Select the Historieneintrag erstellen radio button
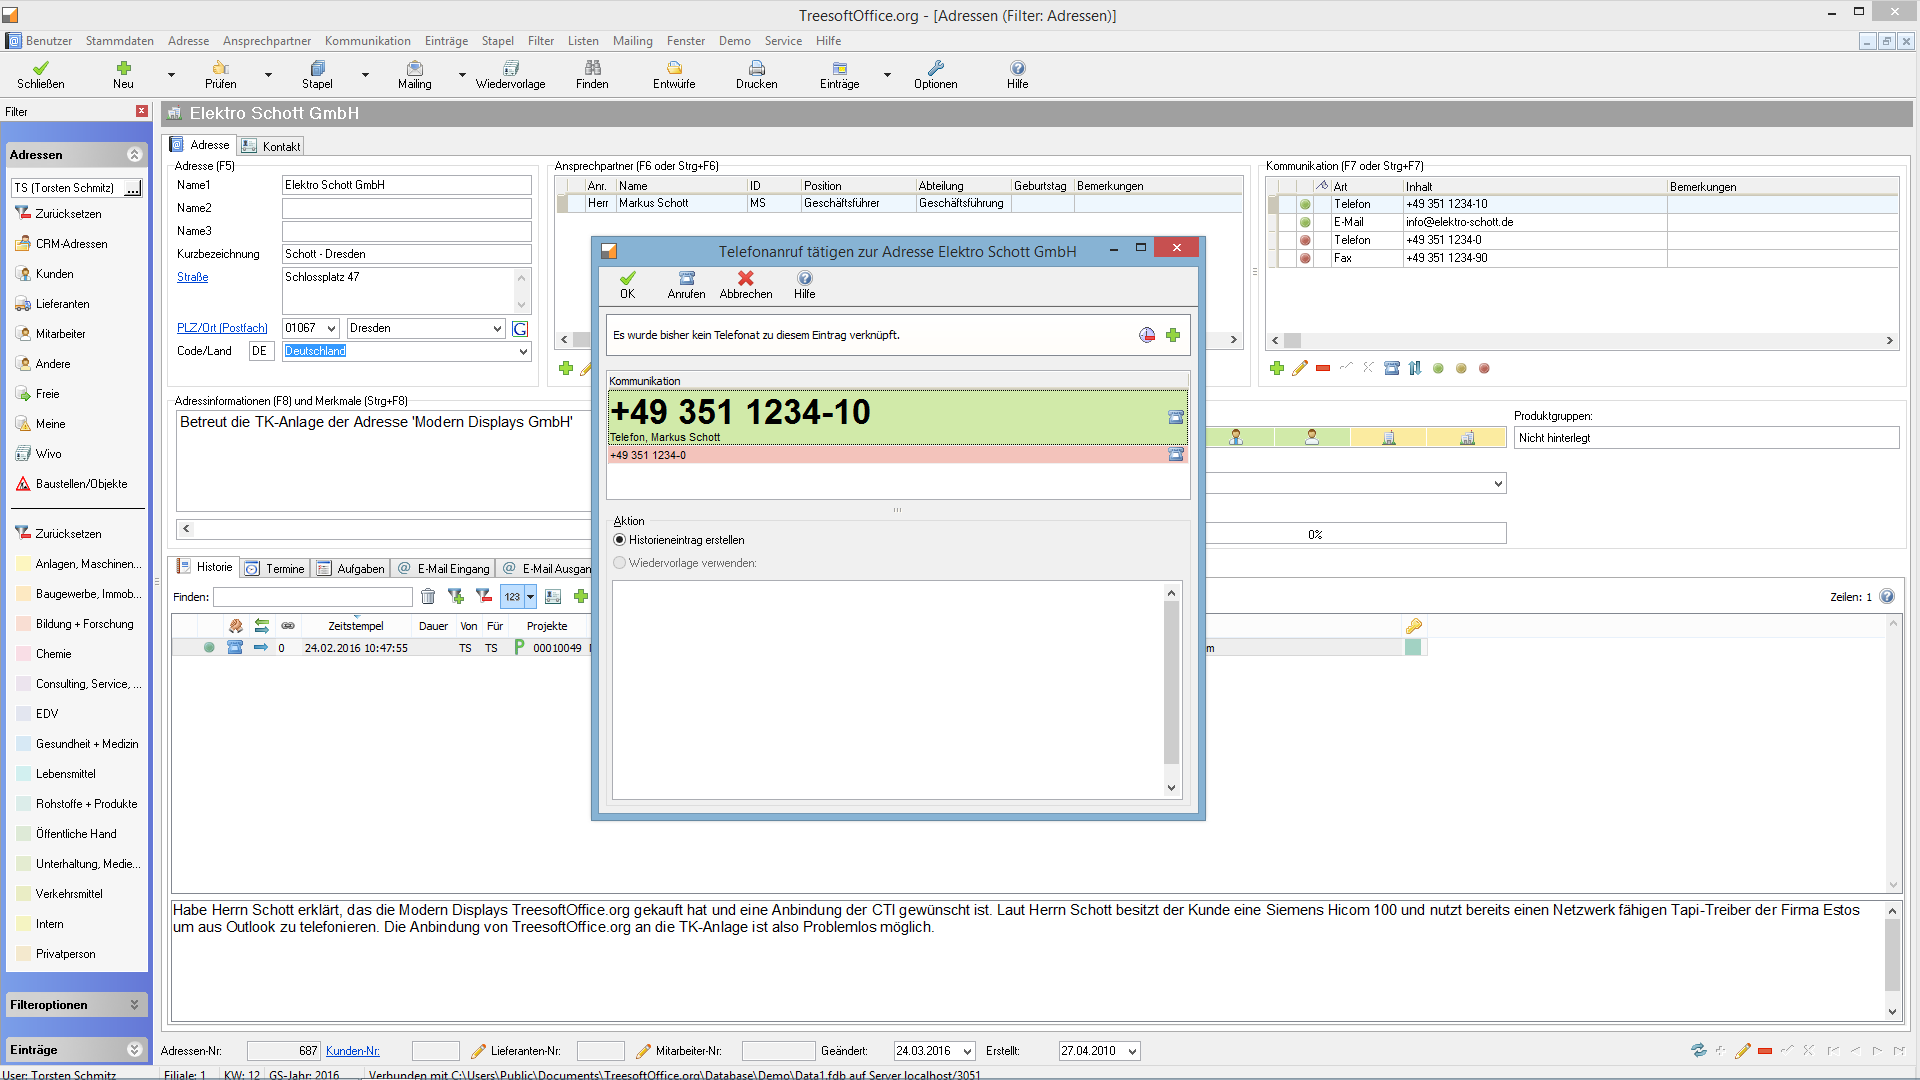Image resolution: width=1920 pixels, height=1080 pixels. click(620, 540)
